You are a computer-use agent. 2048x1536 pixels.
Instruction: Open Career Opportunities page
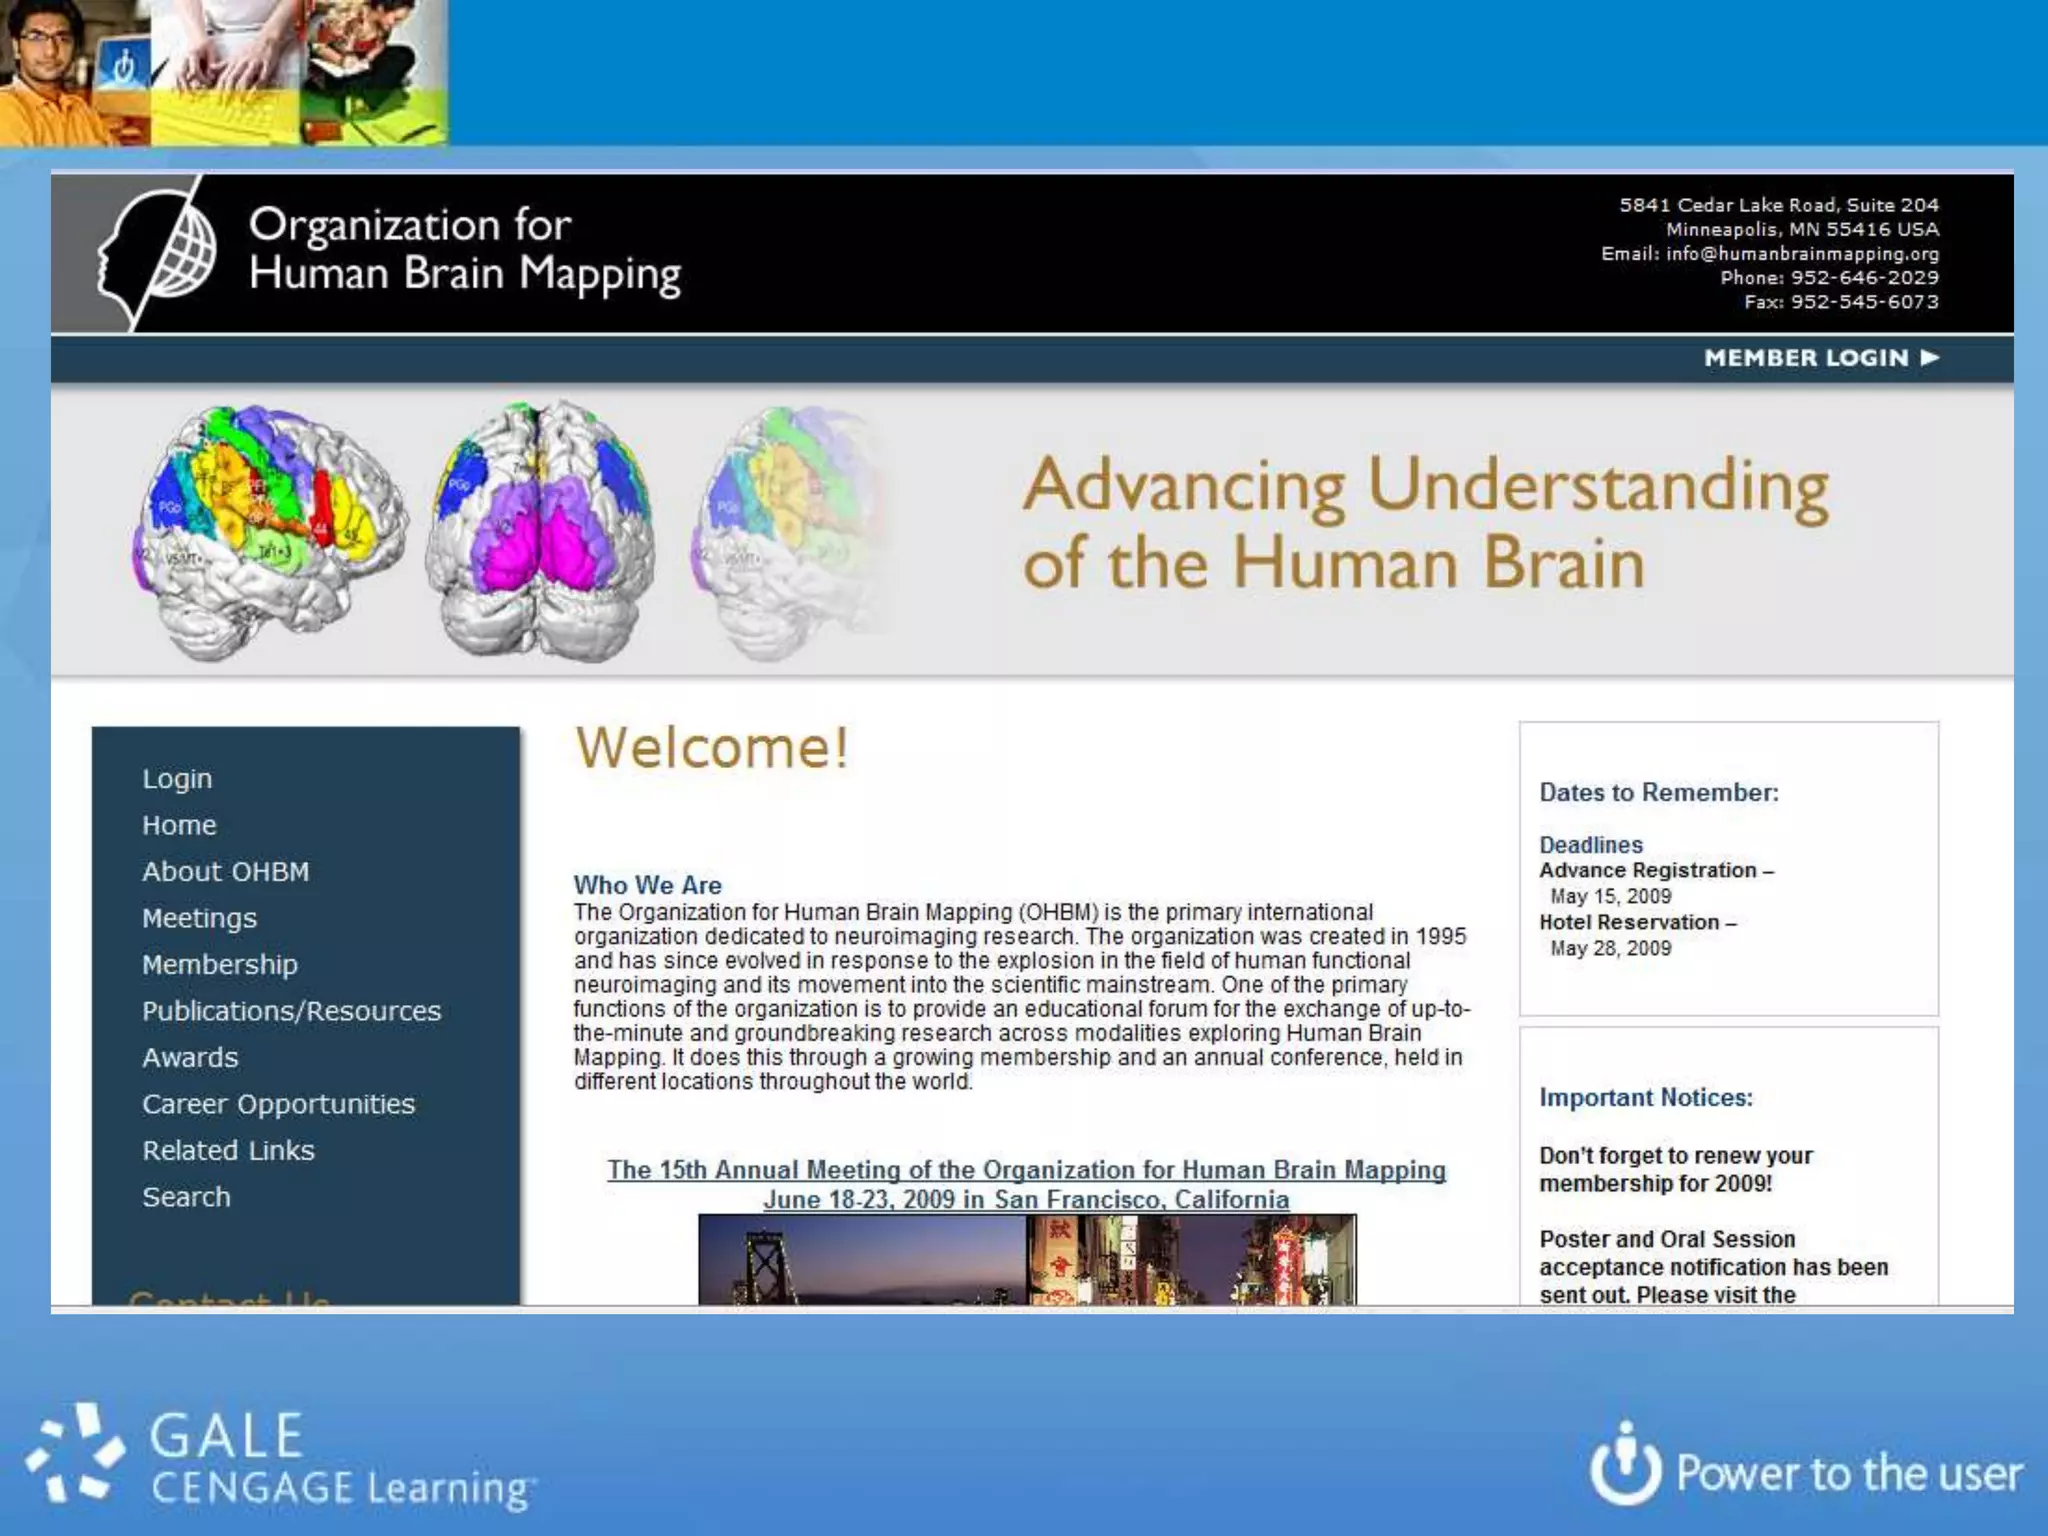click(278, 1104)
